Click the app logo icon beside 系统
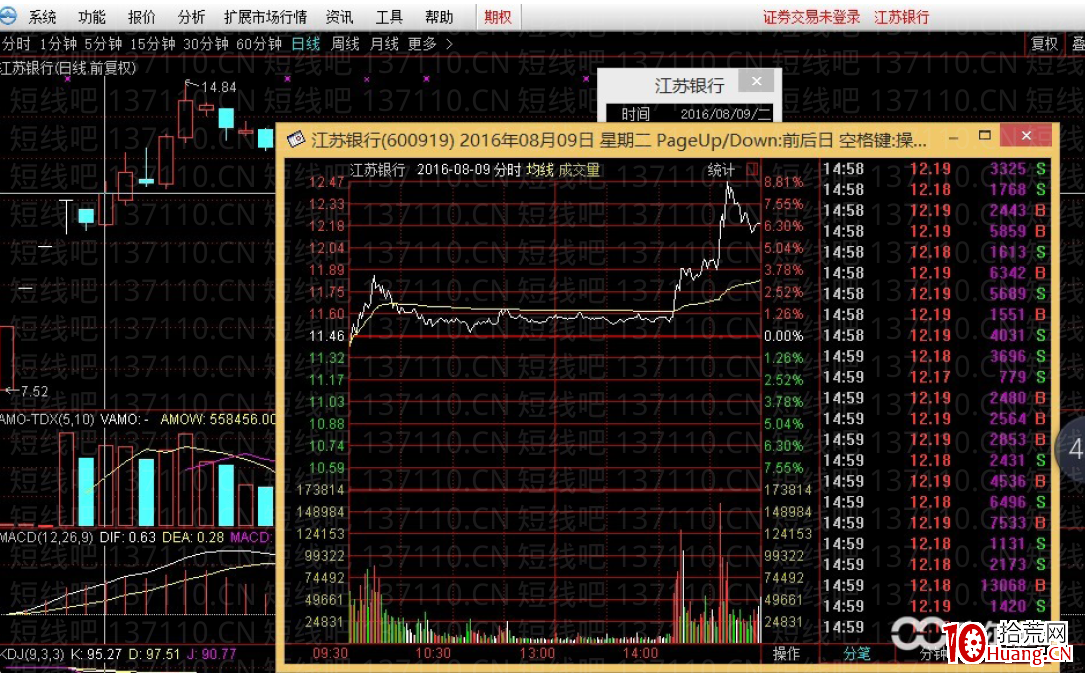 click(x=11, y=16)
